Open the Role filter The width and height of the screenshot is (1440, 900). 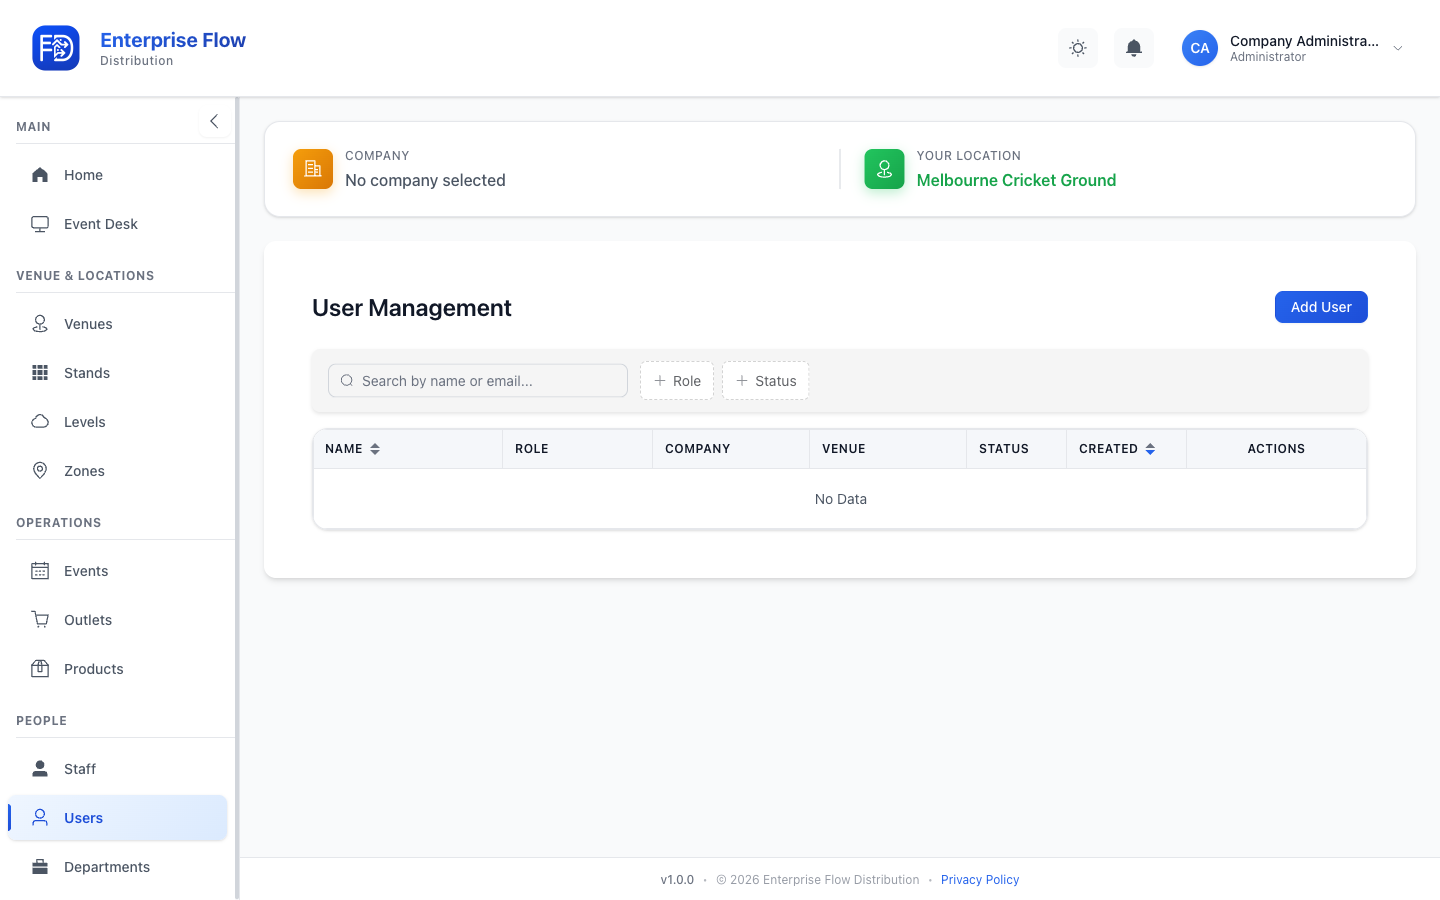click(677, 381)
